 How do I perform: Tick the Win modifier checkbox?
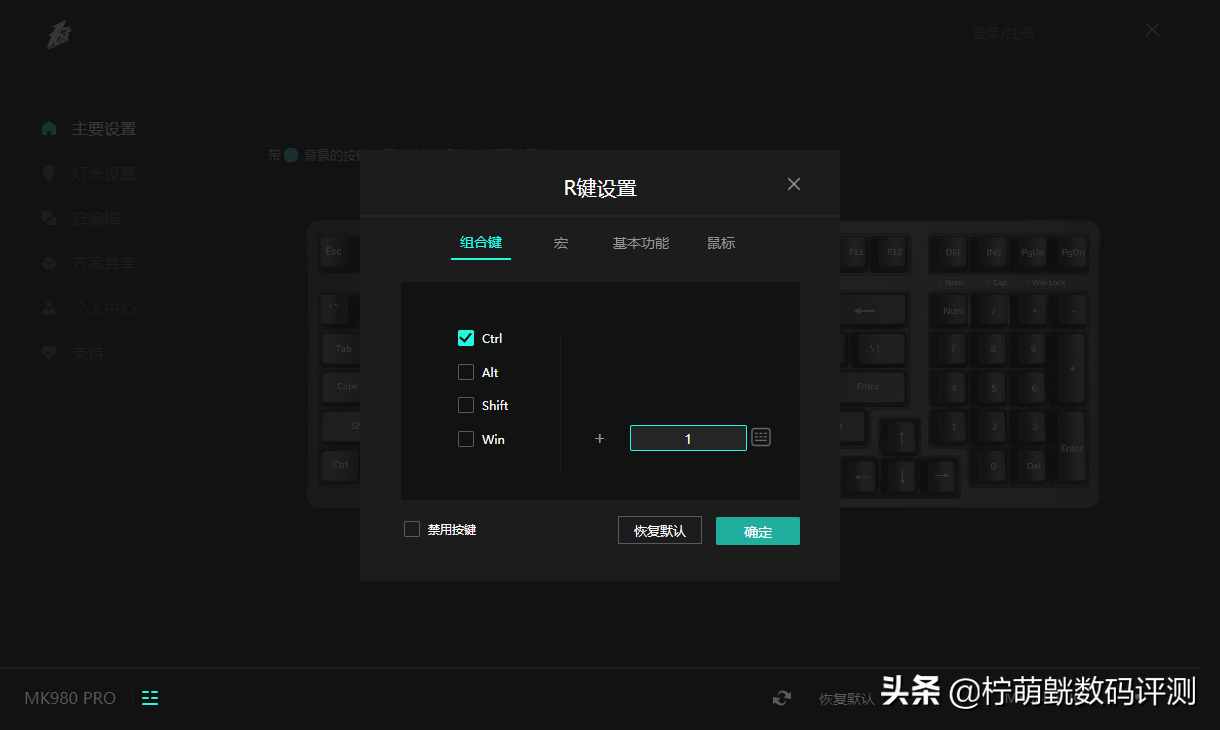coord(466,439)
